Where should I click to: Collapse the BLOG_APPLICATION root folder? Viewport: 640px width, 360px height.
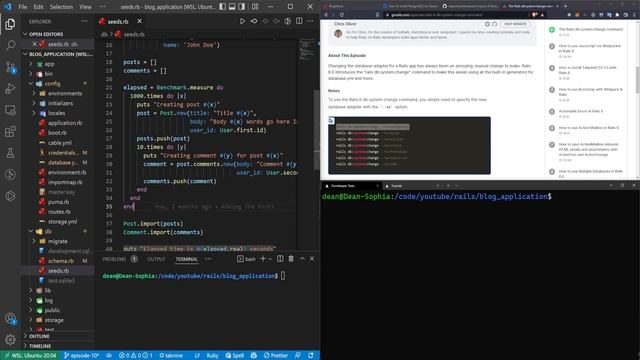point(57,54)
